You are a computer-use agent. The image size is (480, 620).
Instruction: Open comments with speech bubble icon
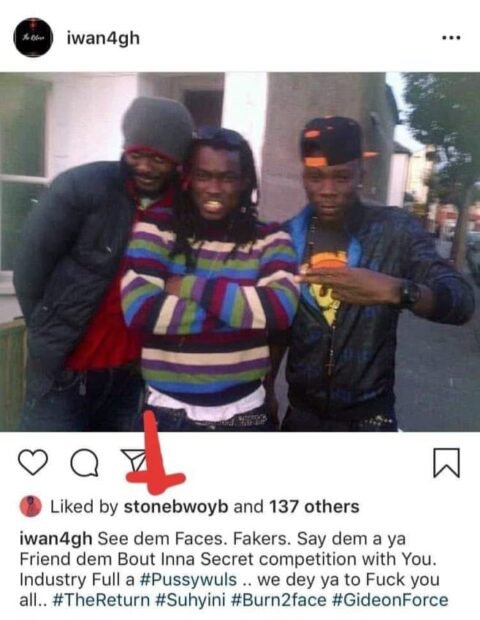[x=84, y=463]
